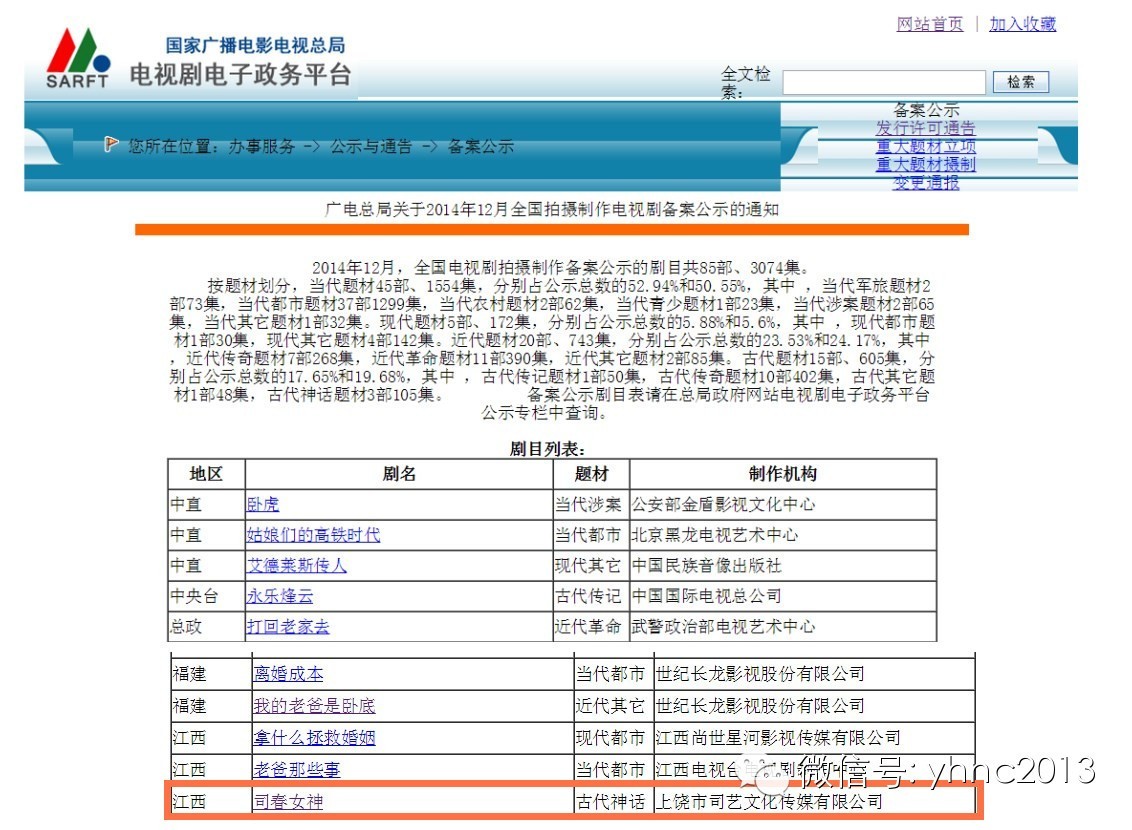Click 加入收藏 link

click(x=1022, y=24)
